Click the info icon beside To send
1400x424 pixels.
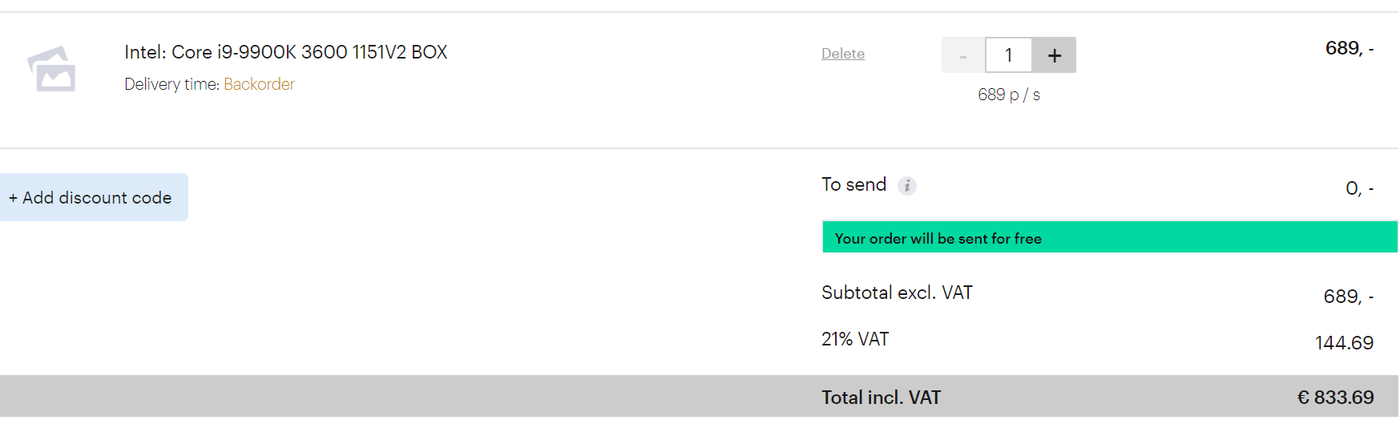point(907,186)
